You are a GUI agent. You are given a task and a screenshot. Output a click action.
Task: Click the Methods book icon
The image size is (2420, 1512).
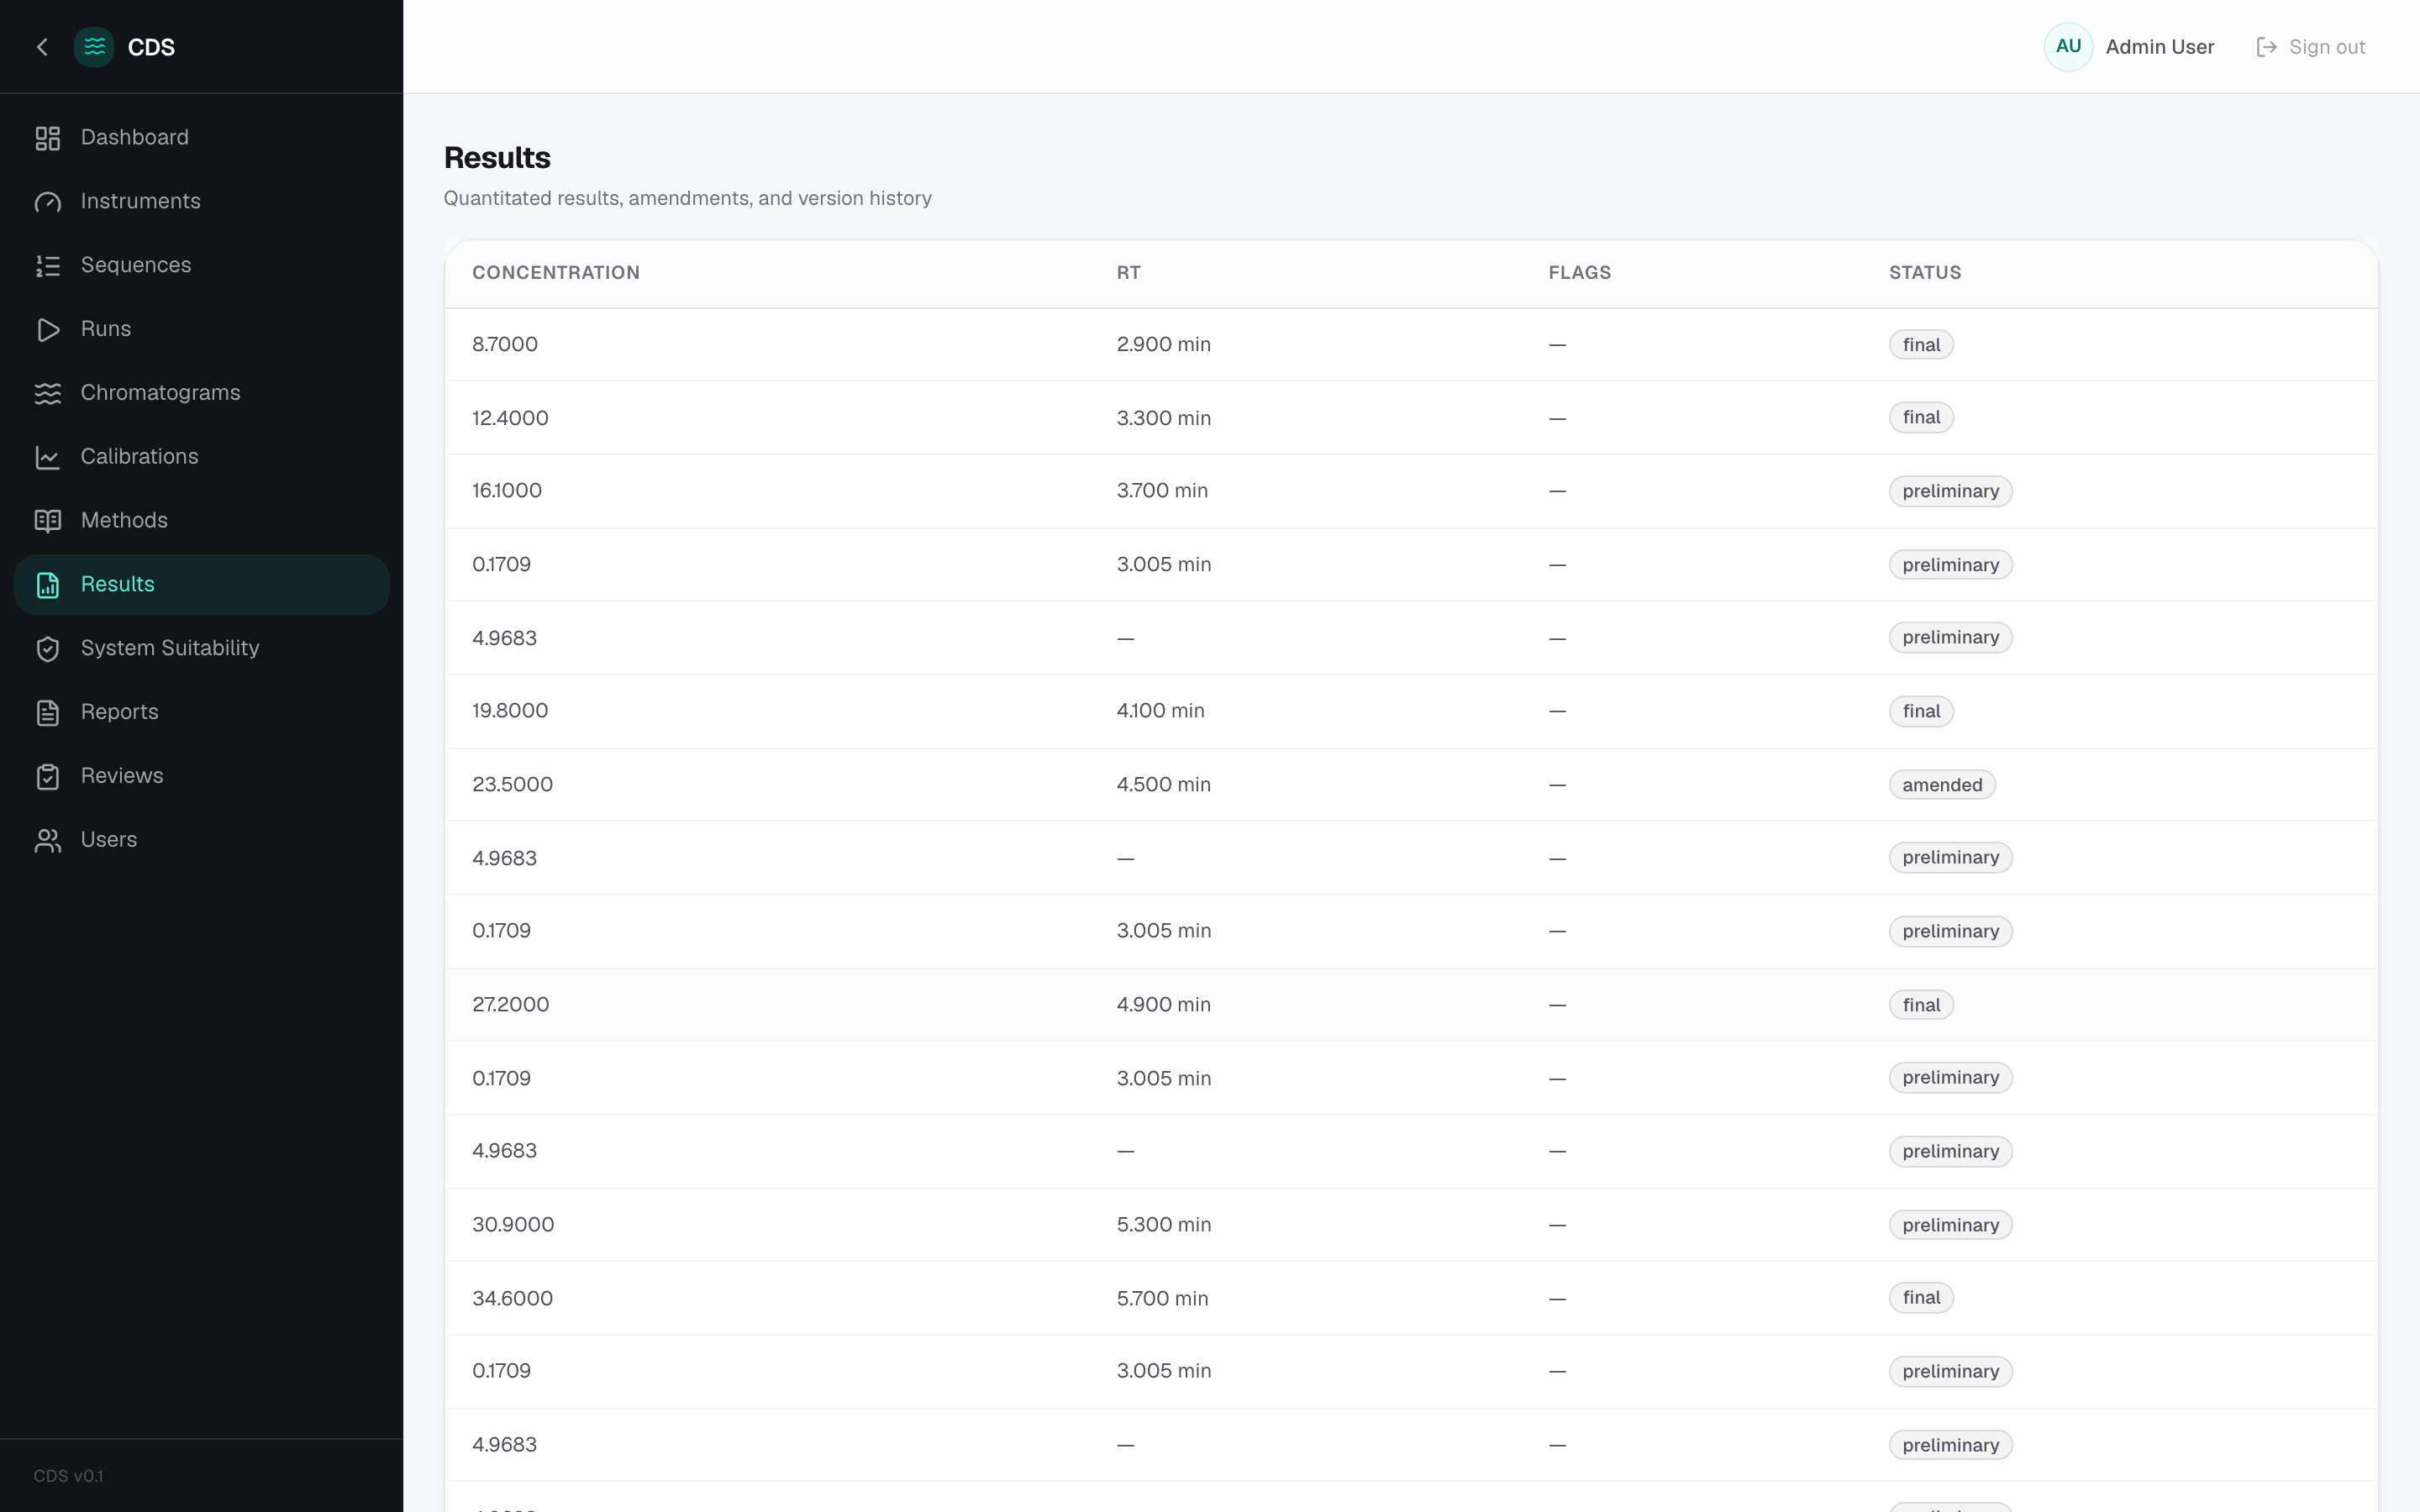[47, 521]
